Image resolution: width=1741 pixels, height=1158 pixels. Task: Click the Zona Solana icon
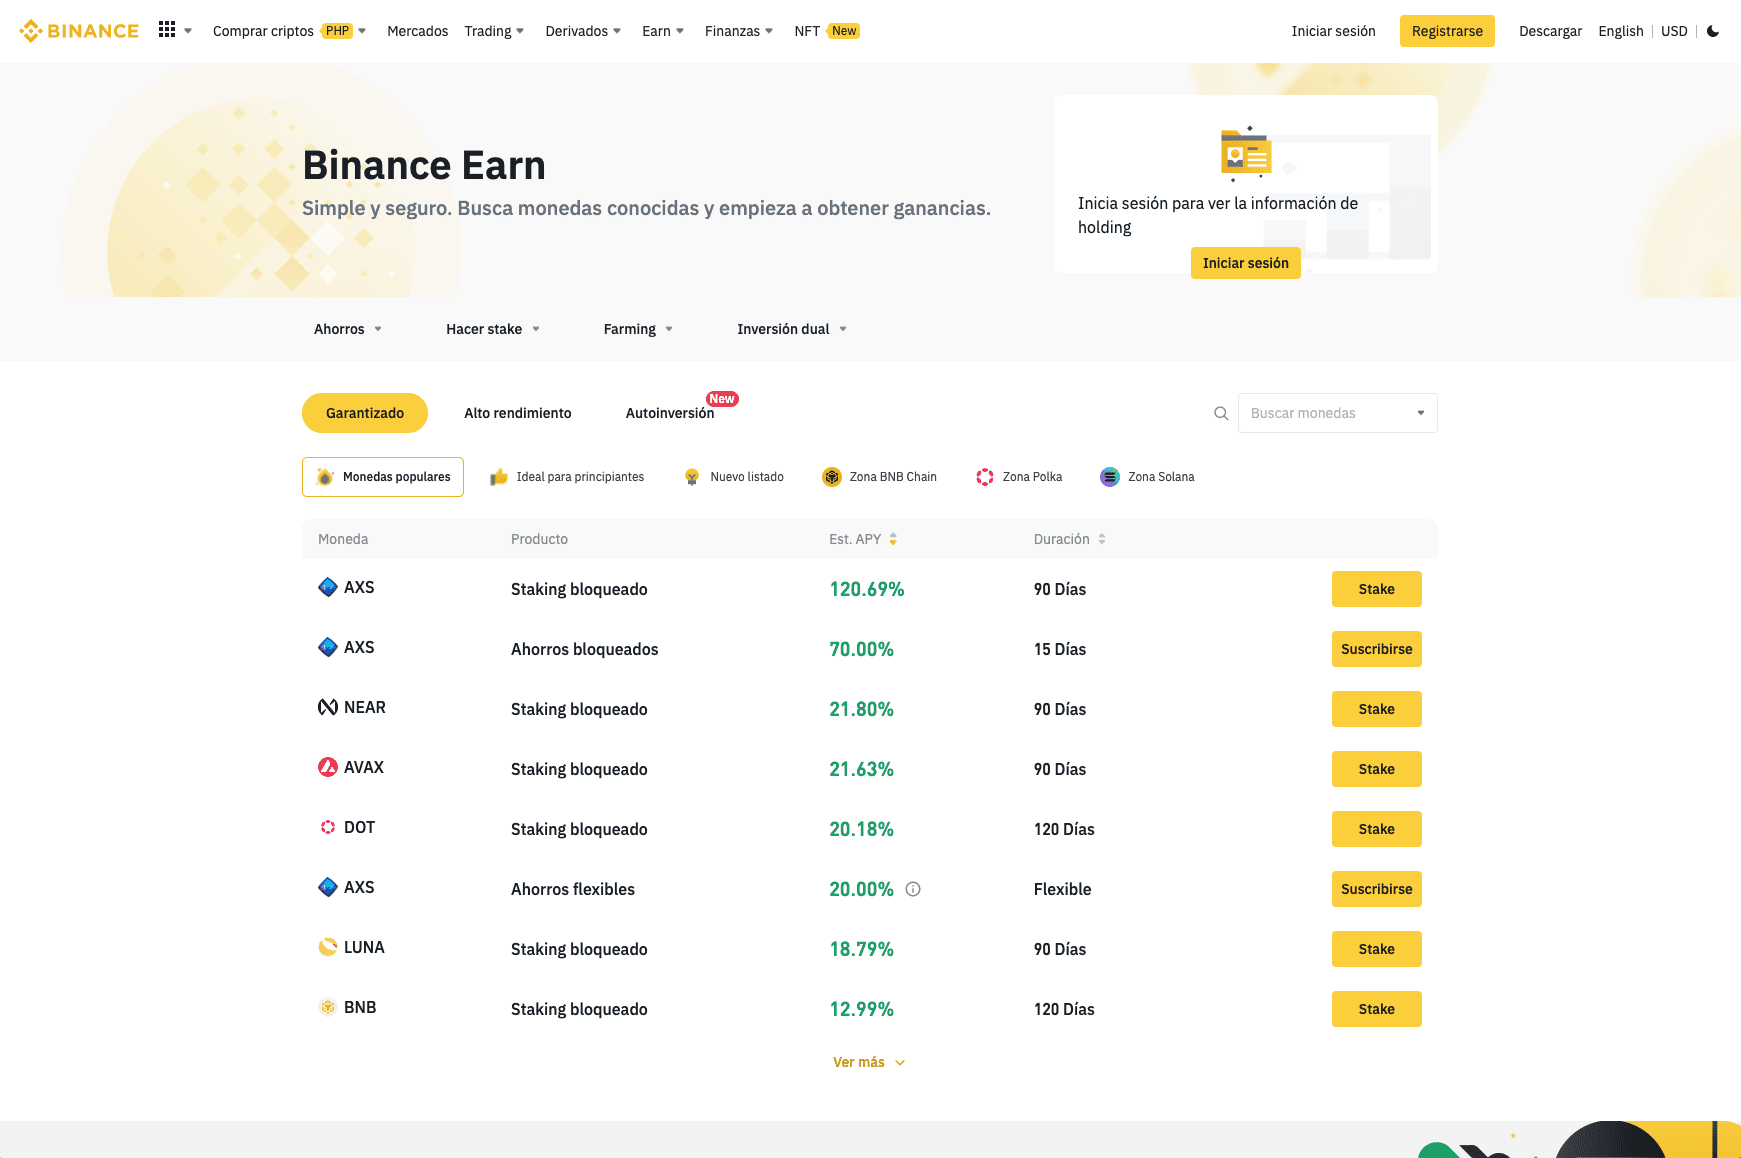(x=1109, y=477)
